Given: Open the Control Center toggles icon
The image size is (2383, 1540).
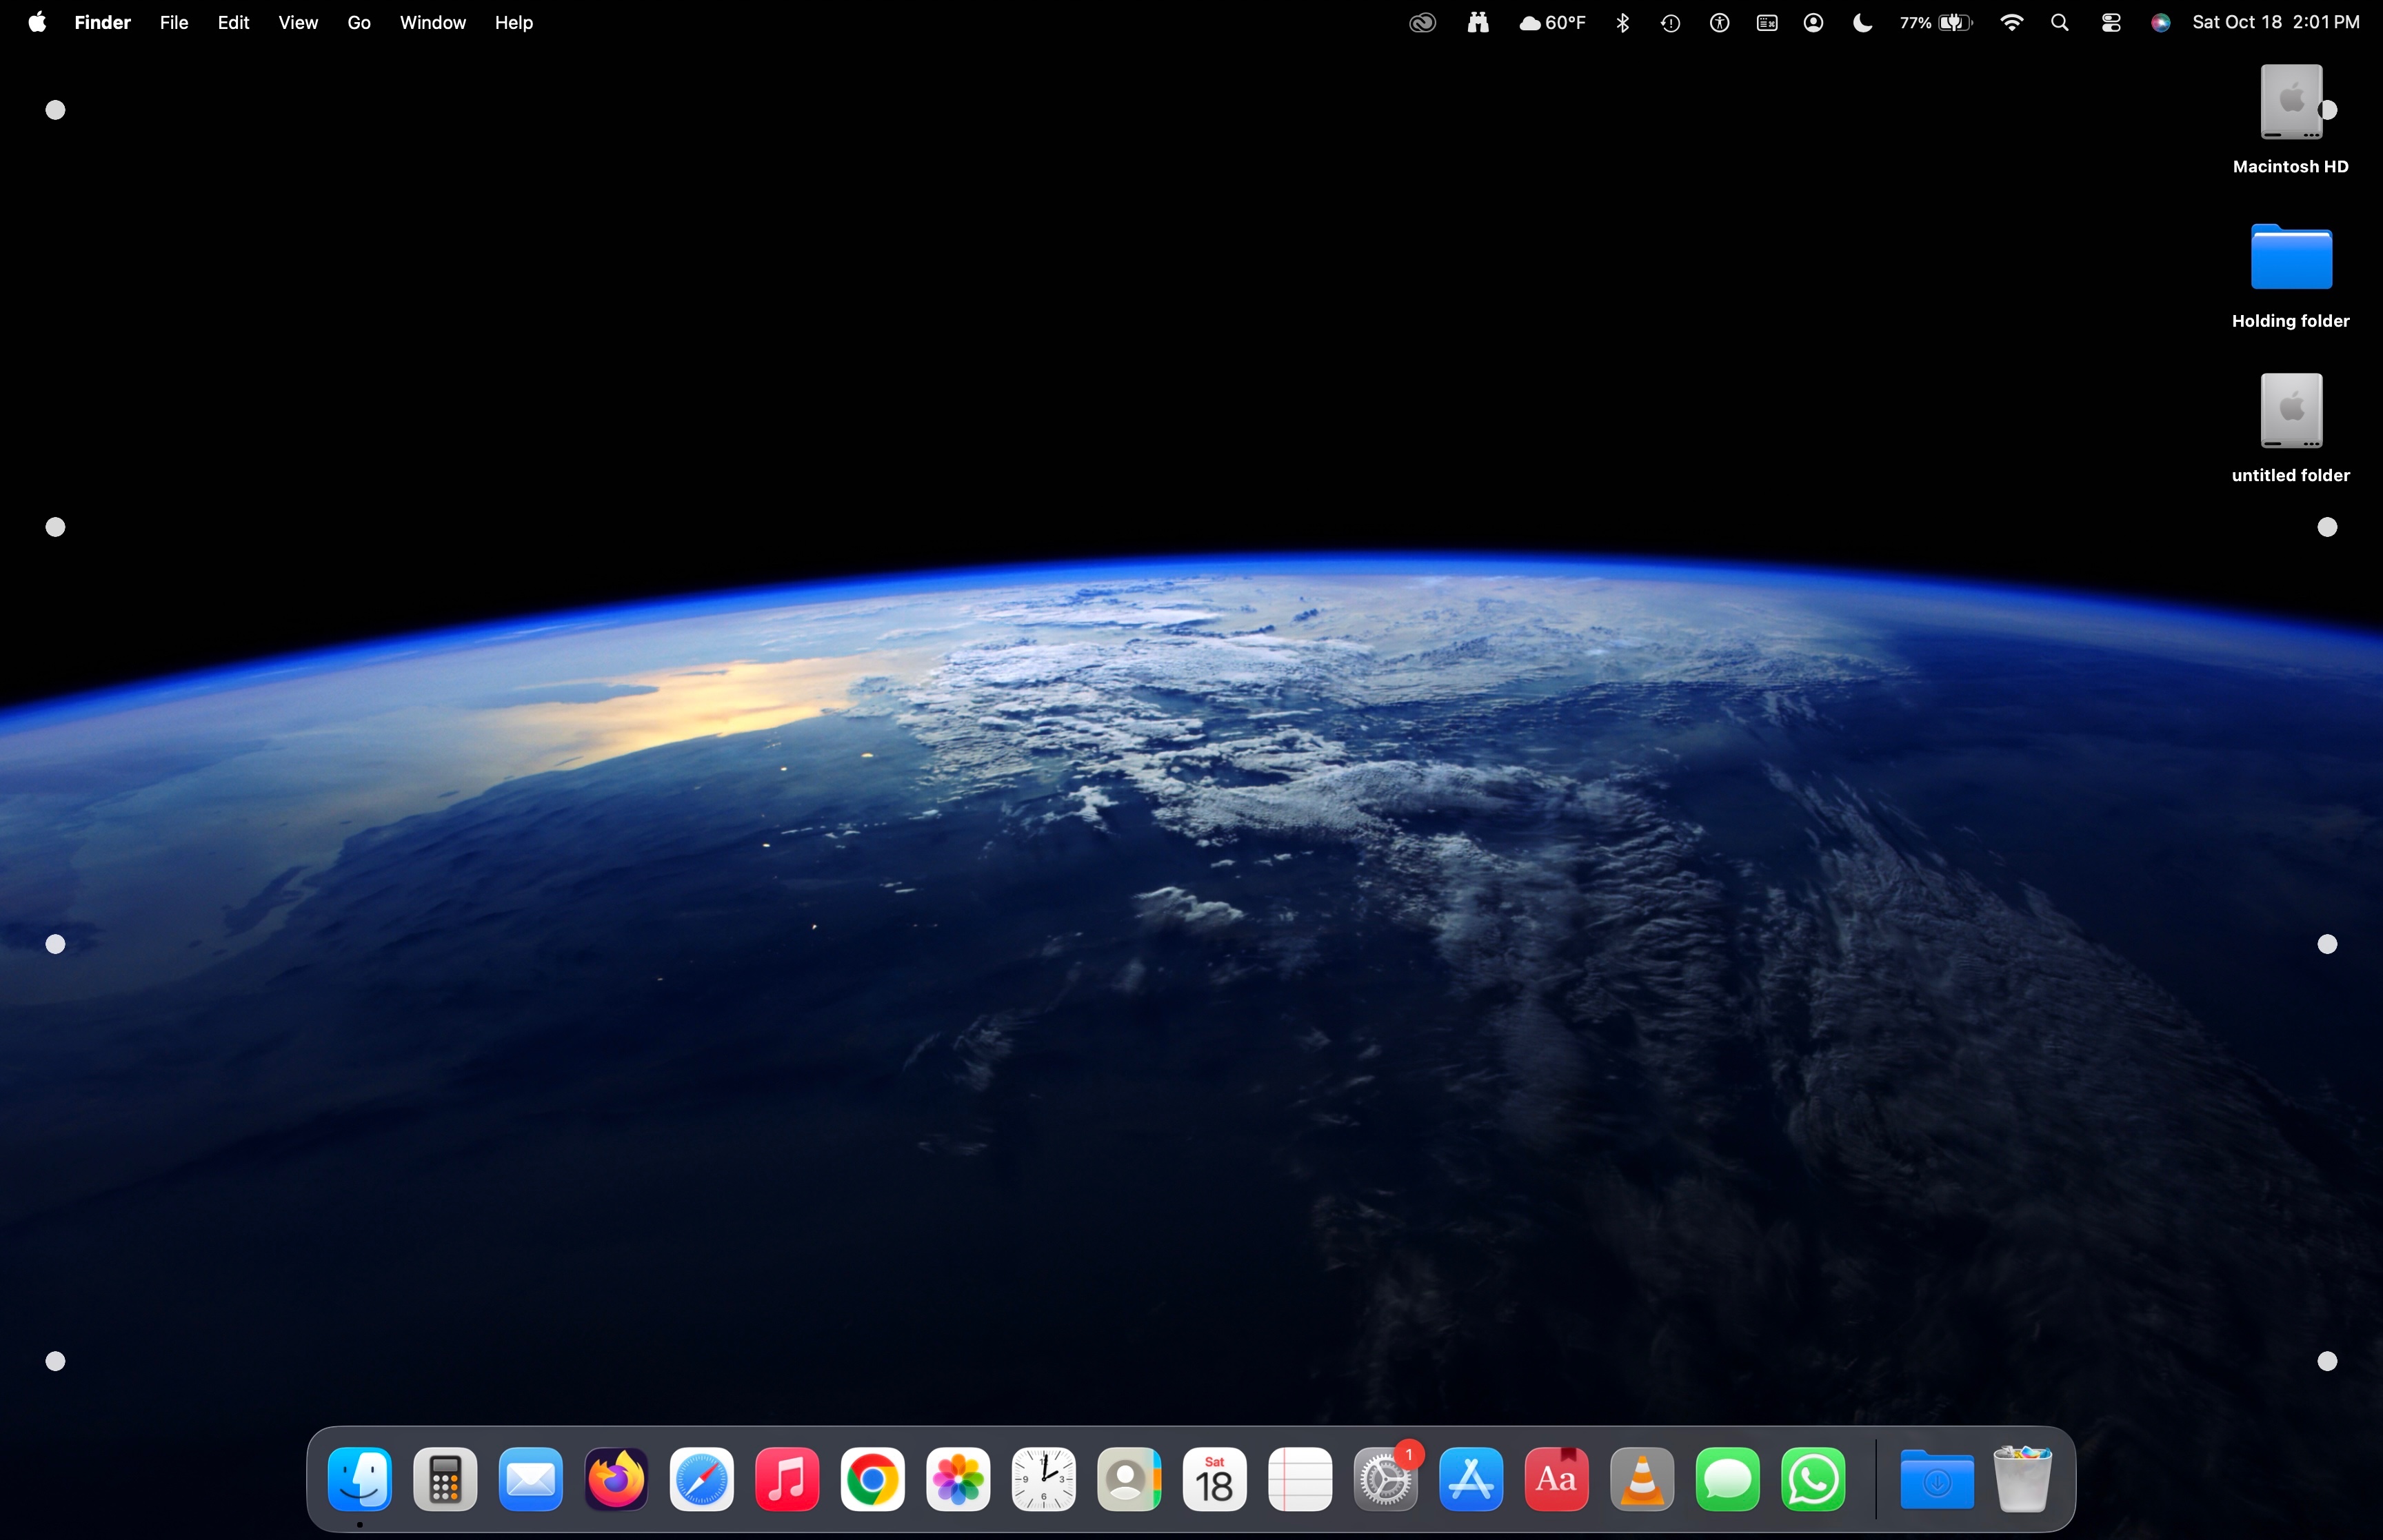Looking at the screenshot, I should (2110, 23).
